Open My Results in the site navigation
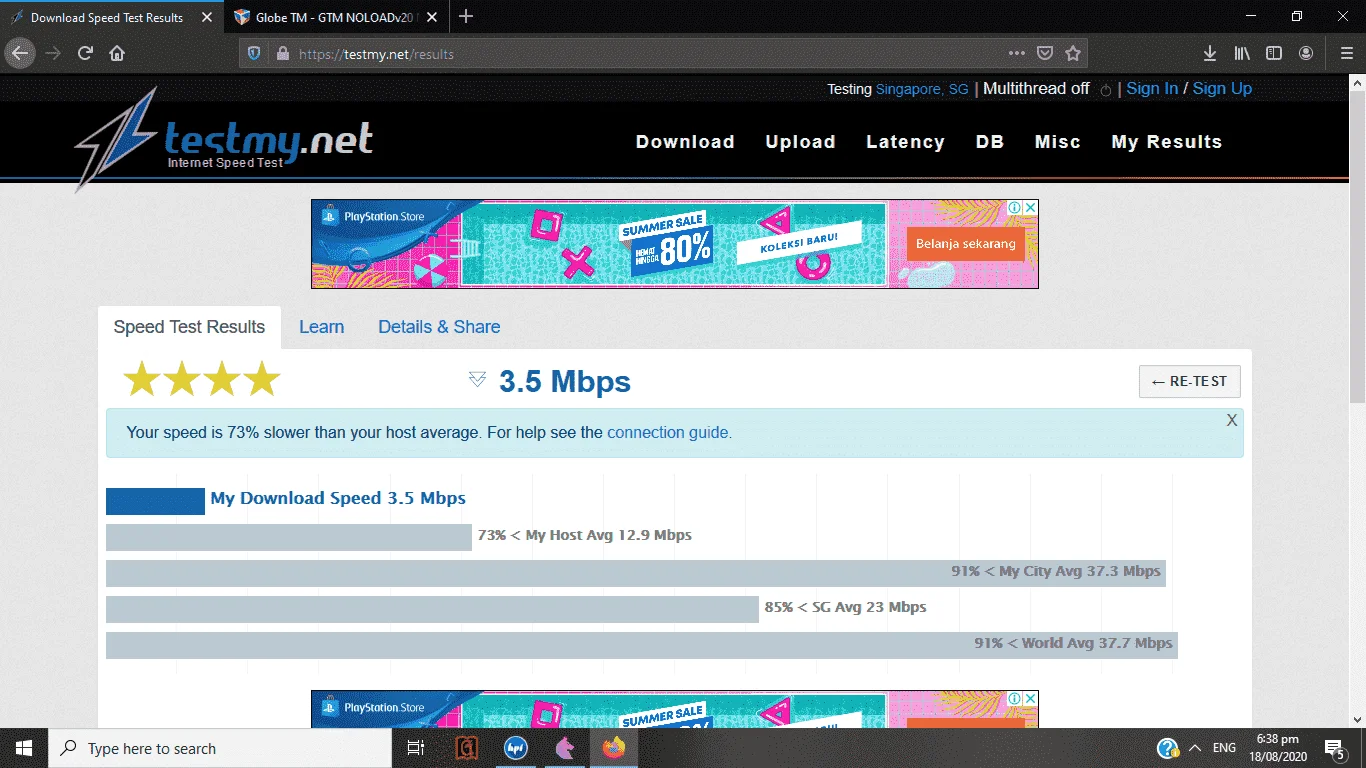 [x=1167, y=142]
